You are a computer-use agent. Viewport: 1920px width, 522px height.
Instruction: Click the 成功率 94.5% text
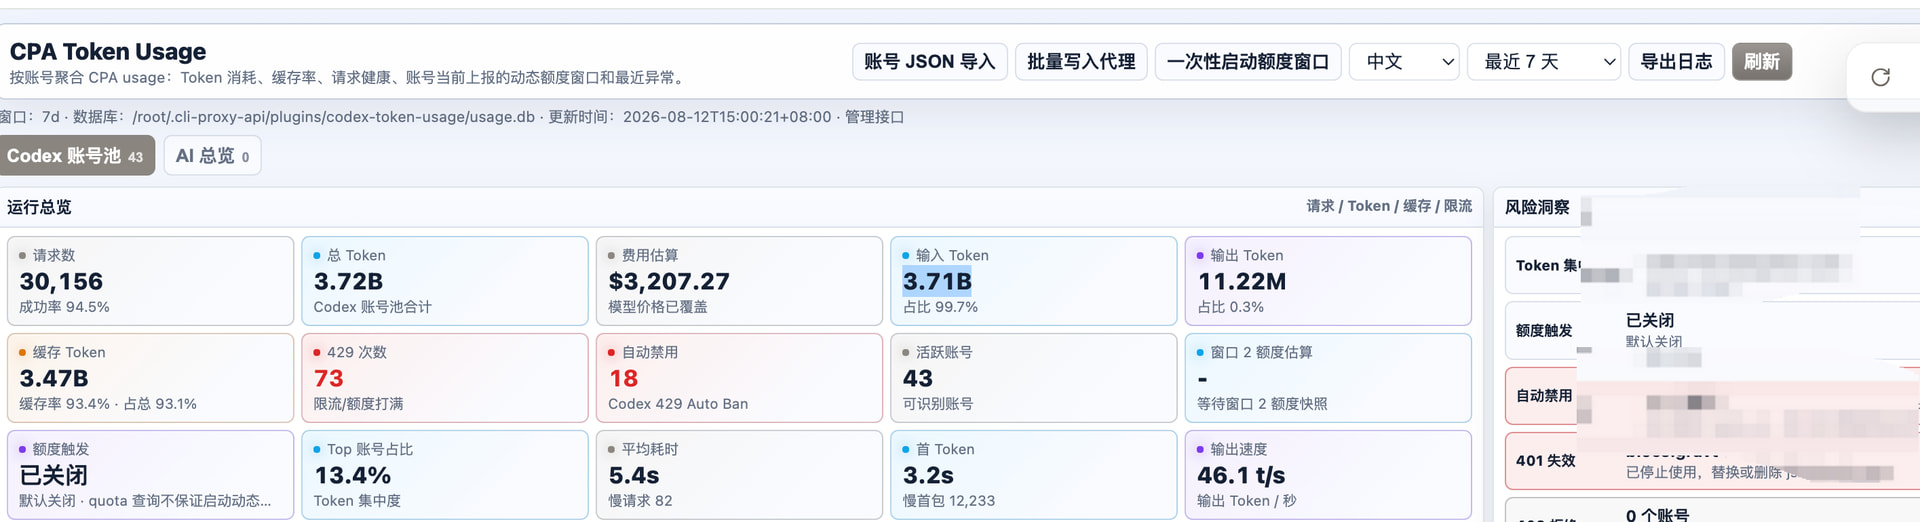(64, 307)
